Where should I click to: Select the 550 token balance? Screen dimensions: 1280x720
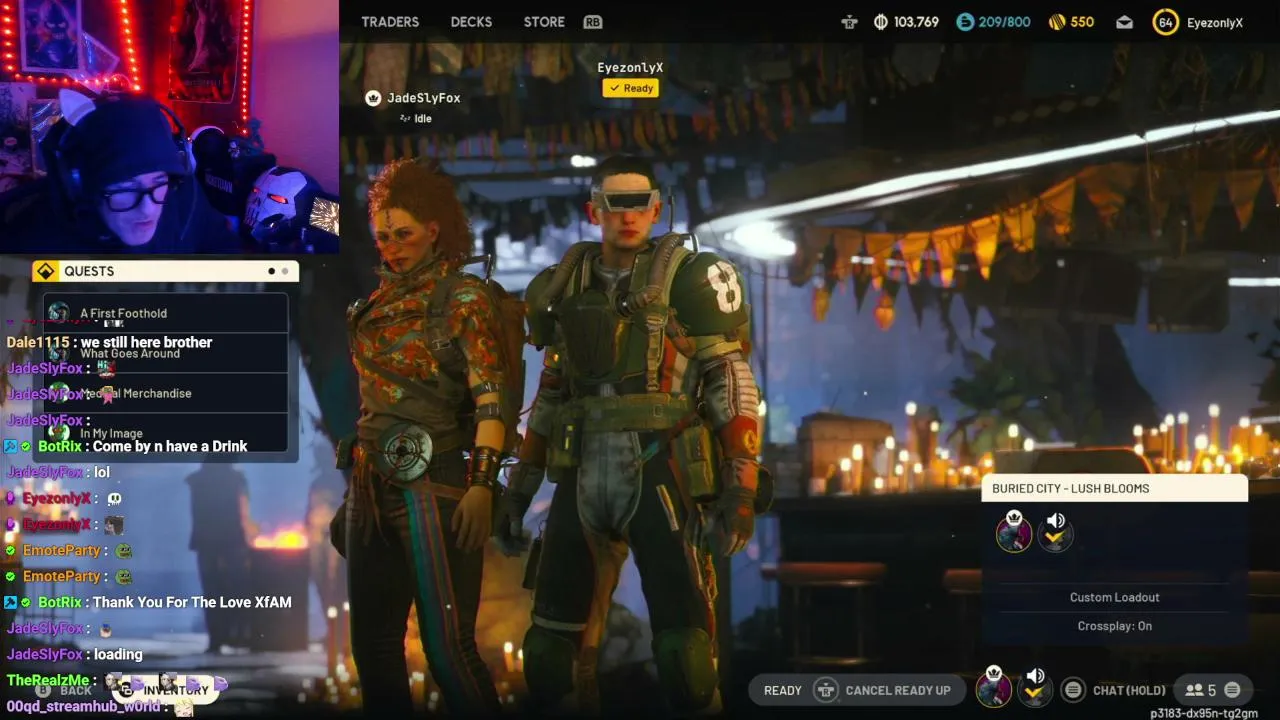1082,22
